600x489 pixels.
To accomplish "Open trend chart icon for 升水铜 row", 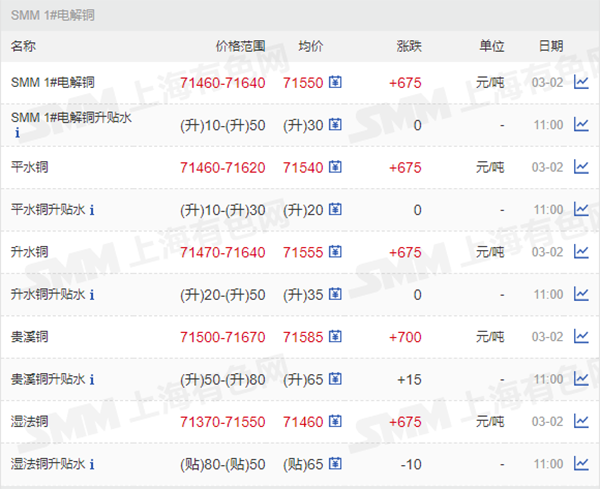I will point(581,252).
